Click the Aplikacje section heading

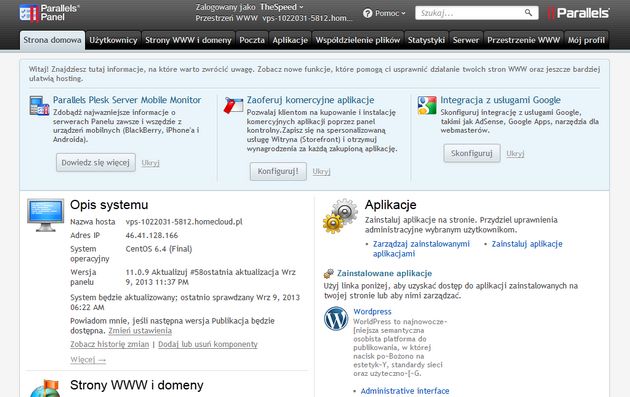click(390, 205)
